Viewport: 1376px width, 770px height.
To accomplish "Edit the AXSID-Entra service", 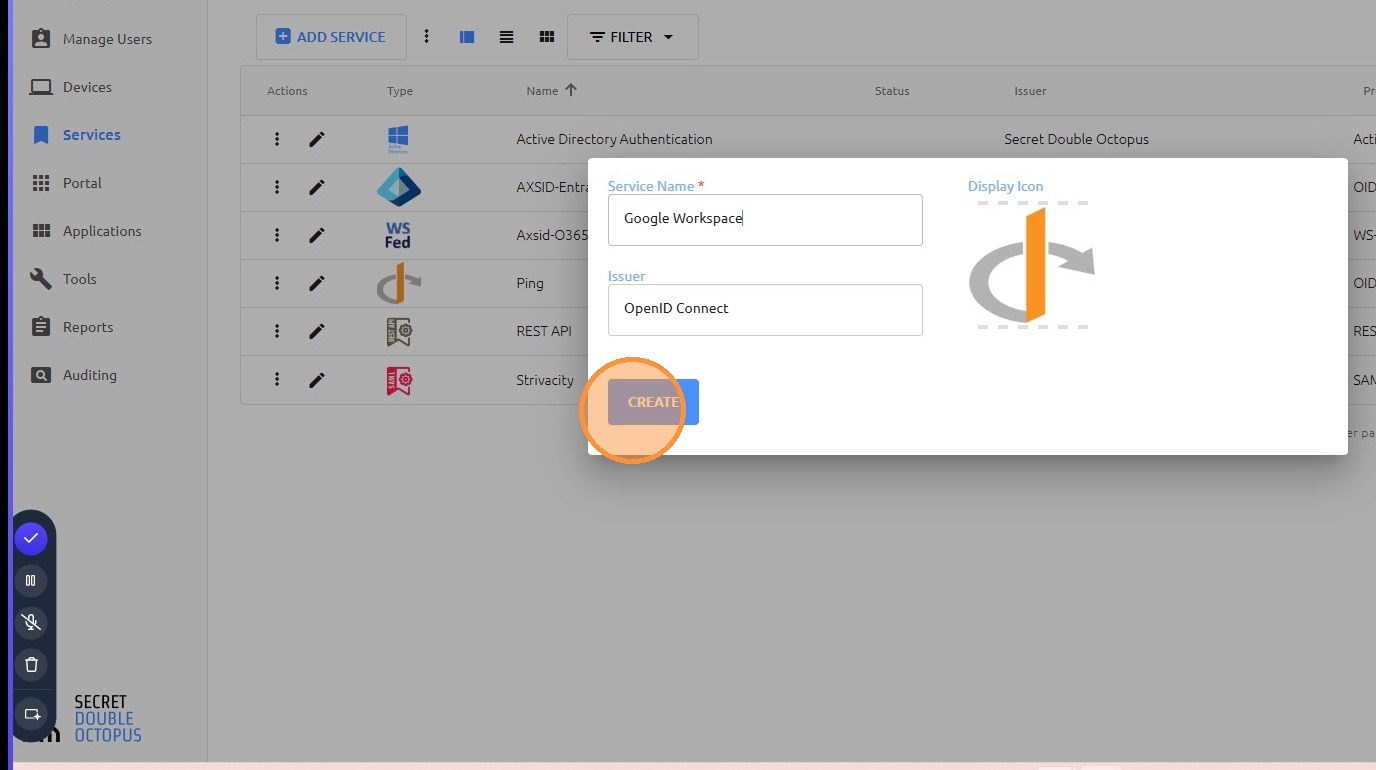I will [317, 187].
